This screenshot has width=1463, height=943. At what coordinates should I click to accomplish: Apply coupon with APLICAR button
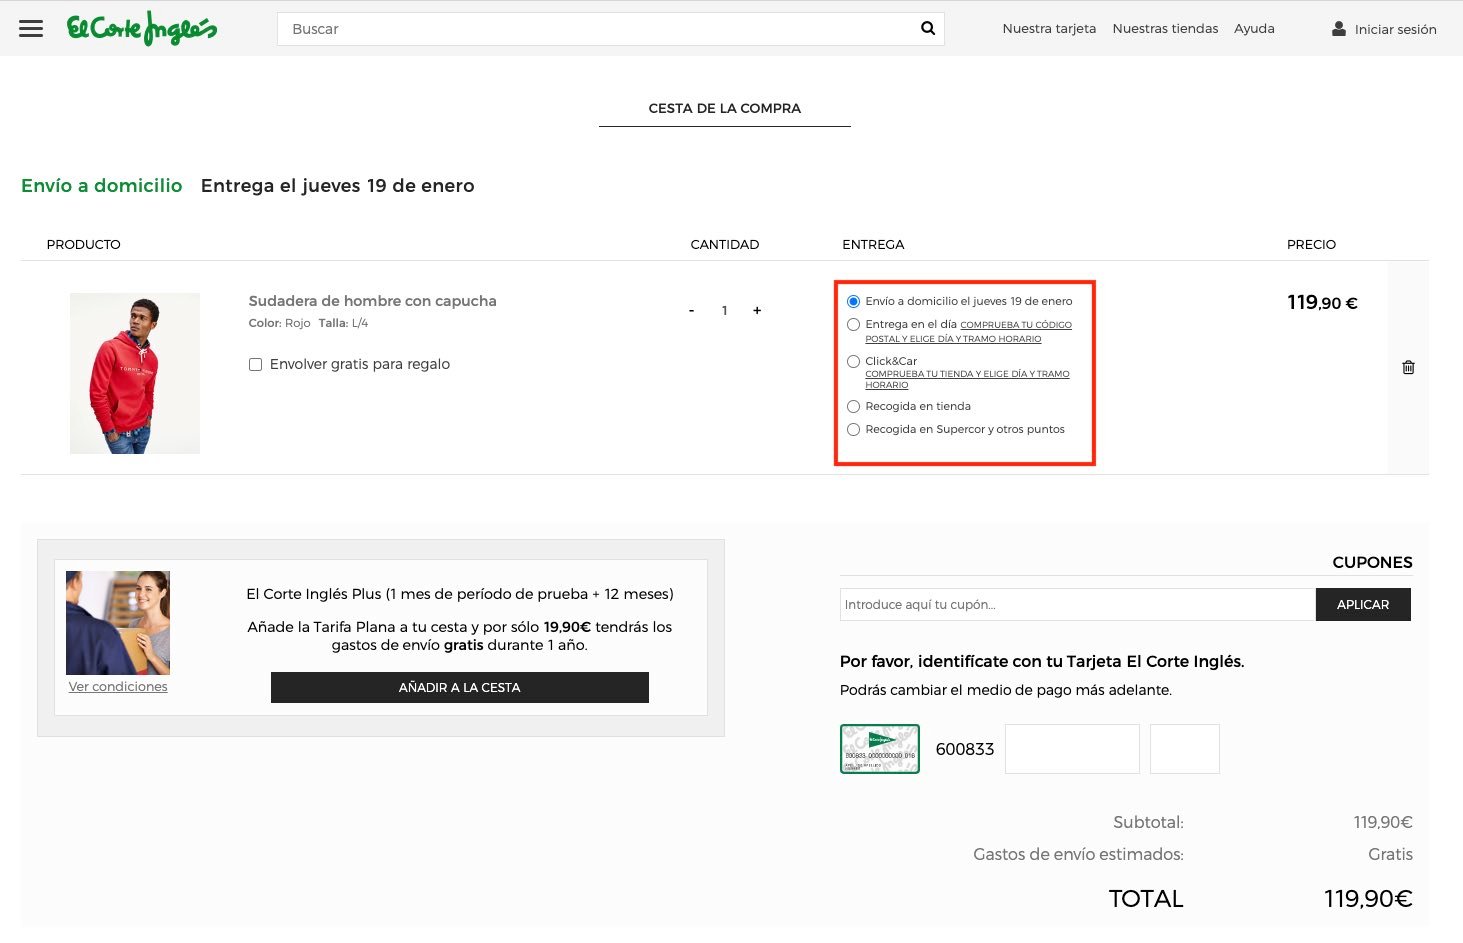click(x=1363, y=604)
